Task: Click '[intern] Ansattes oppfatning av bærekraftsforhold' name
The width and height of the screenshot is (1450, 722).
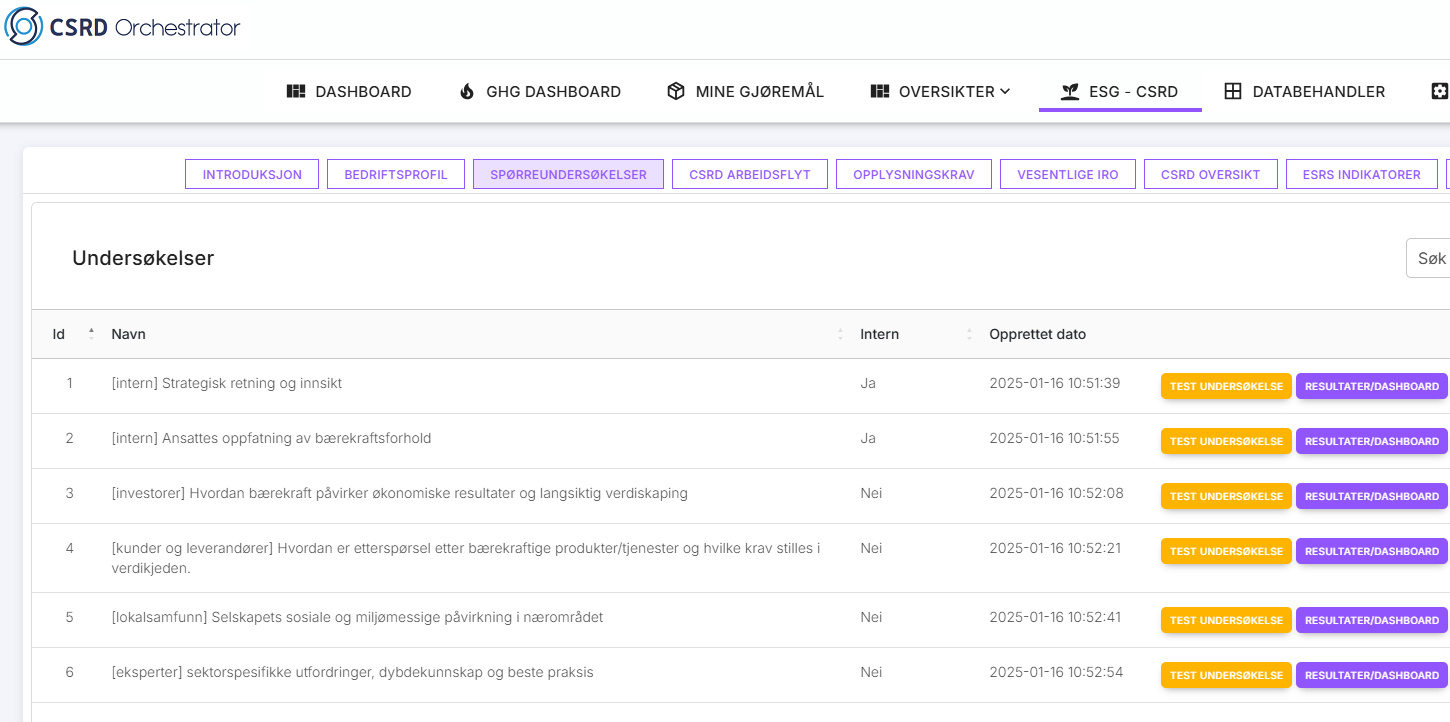Action: click(x=272, y=438)
